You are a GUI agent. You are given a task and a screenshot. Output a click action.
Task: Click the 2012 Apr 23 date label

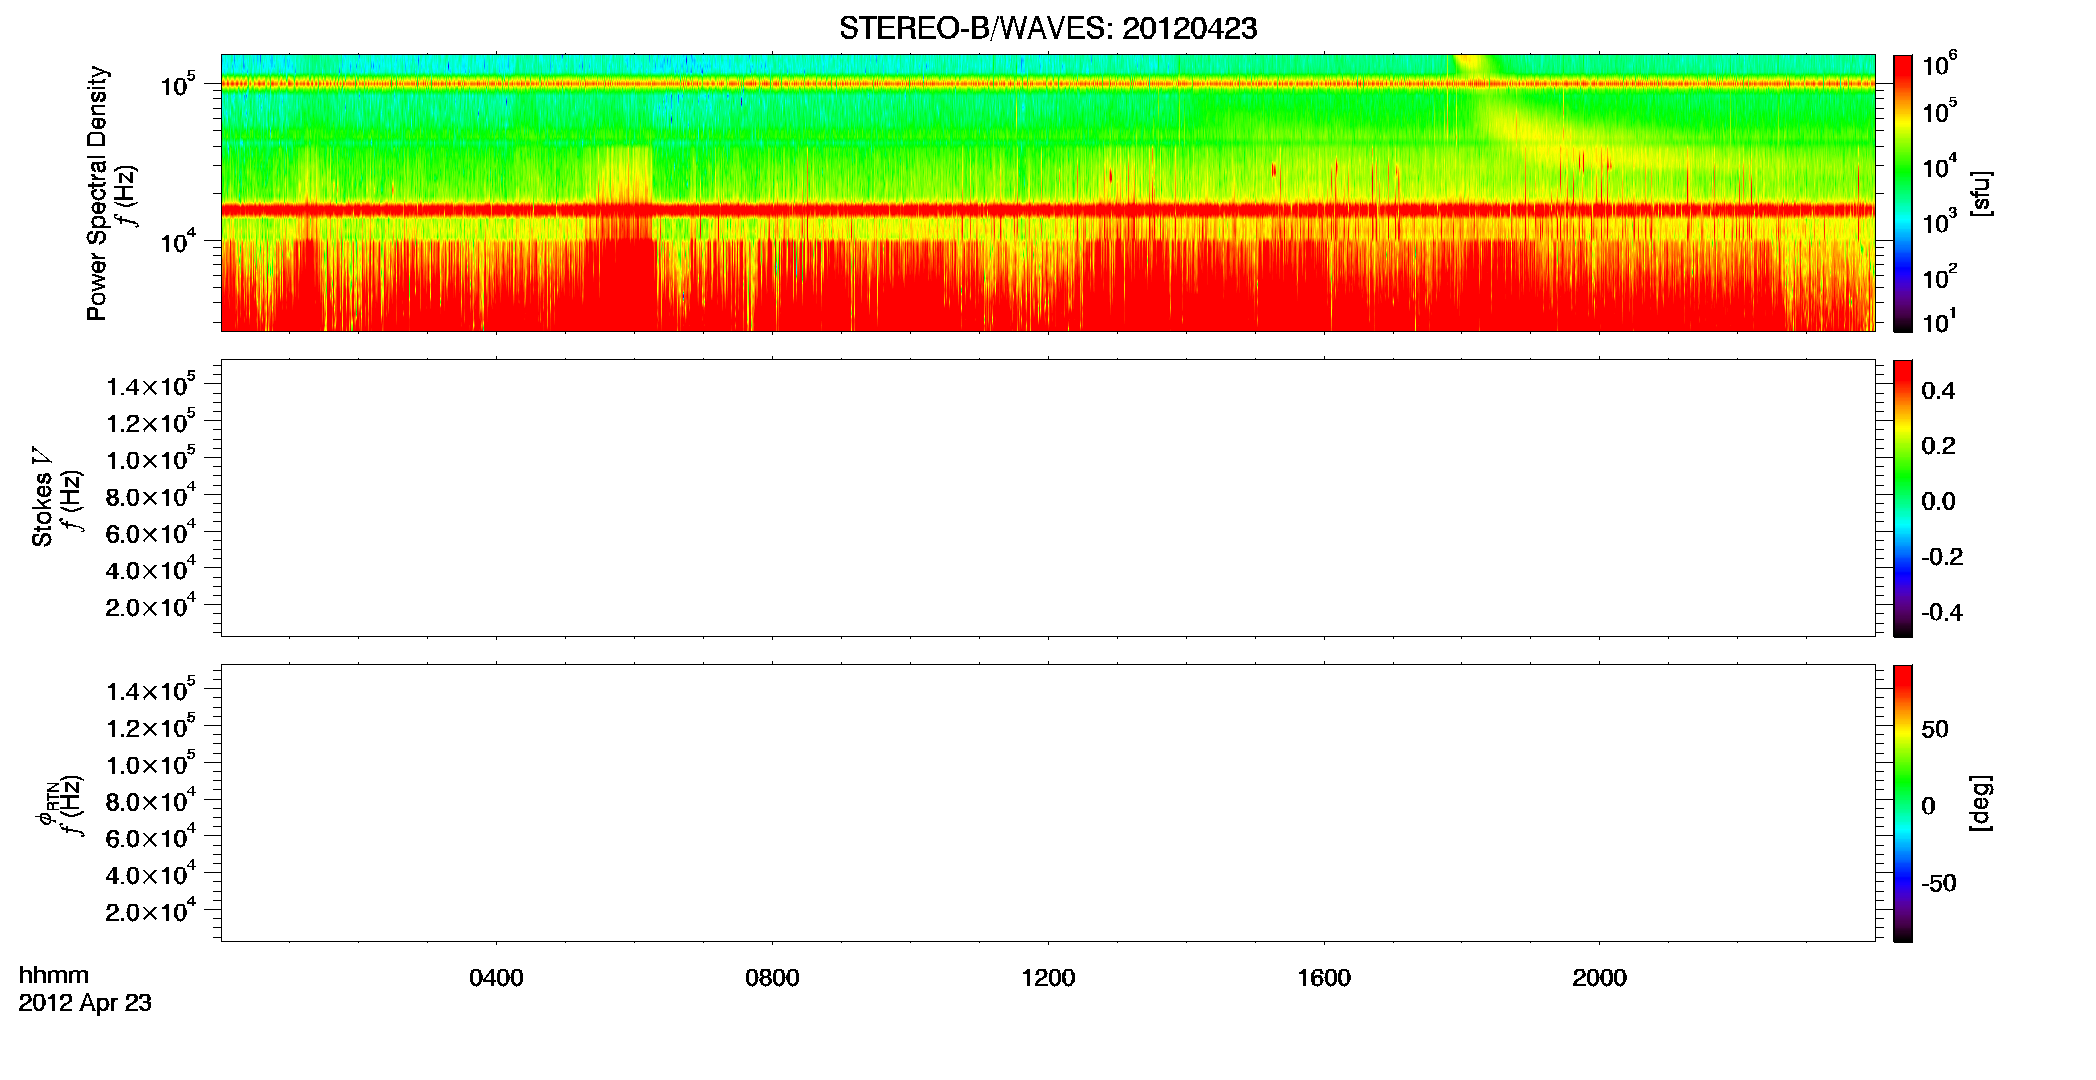85,1003
